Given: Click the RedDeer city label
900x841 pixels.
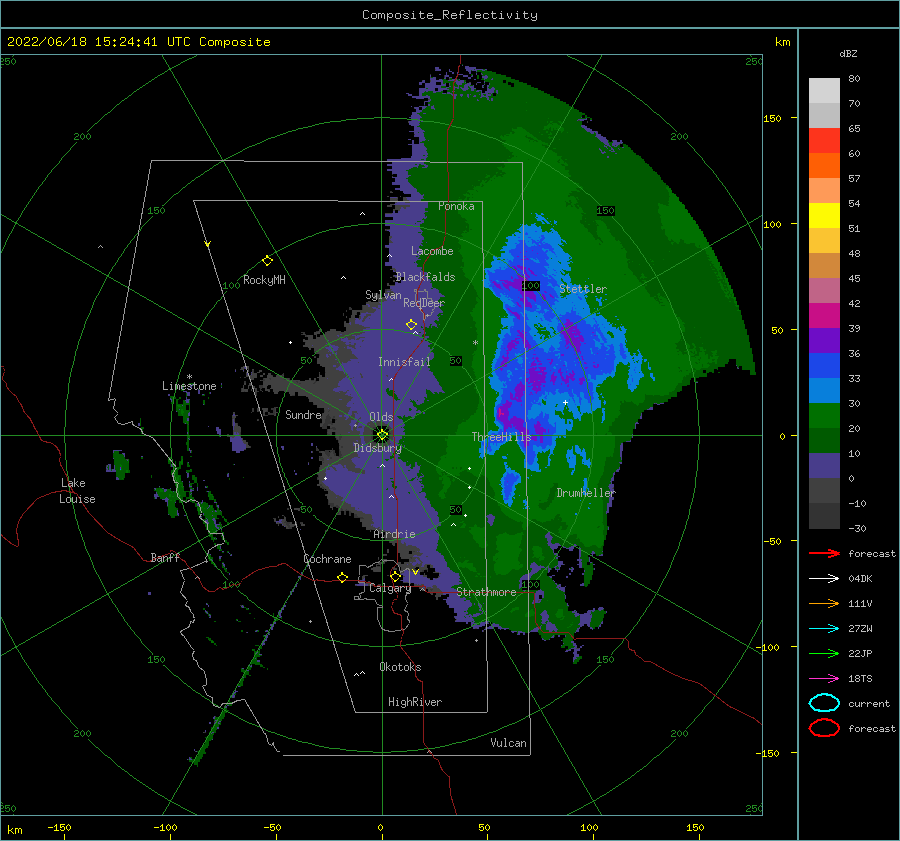Looking at the screenshot, I should click(x=424, y=303).
